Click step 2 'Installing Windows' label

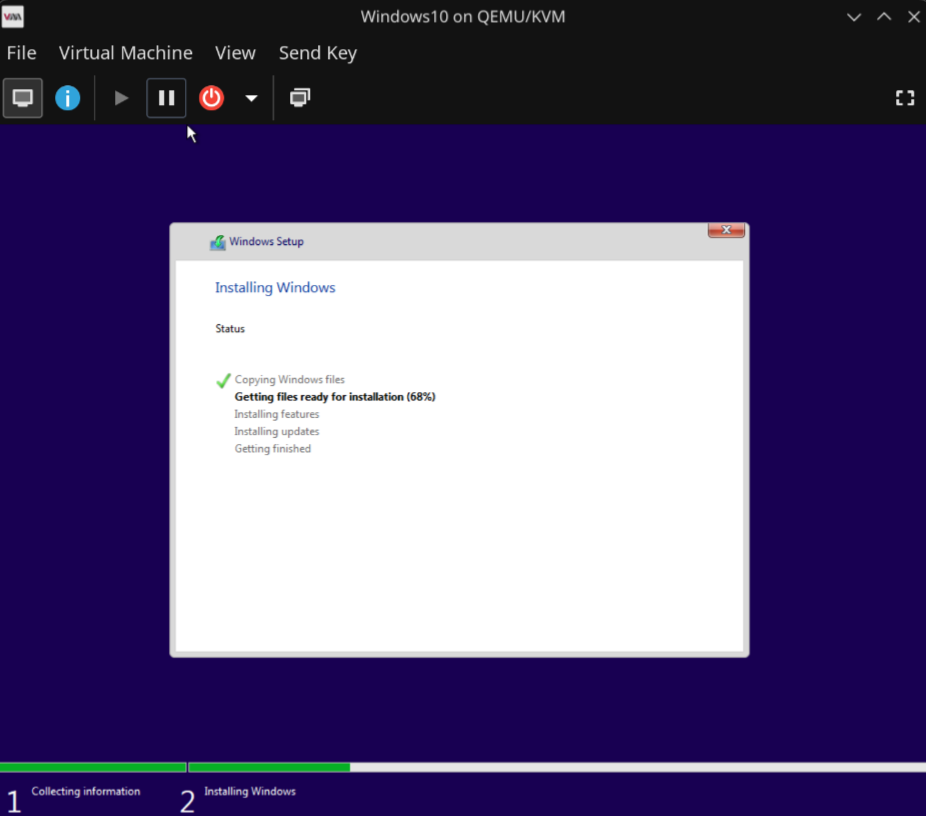click(x=250, y=792)
